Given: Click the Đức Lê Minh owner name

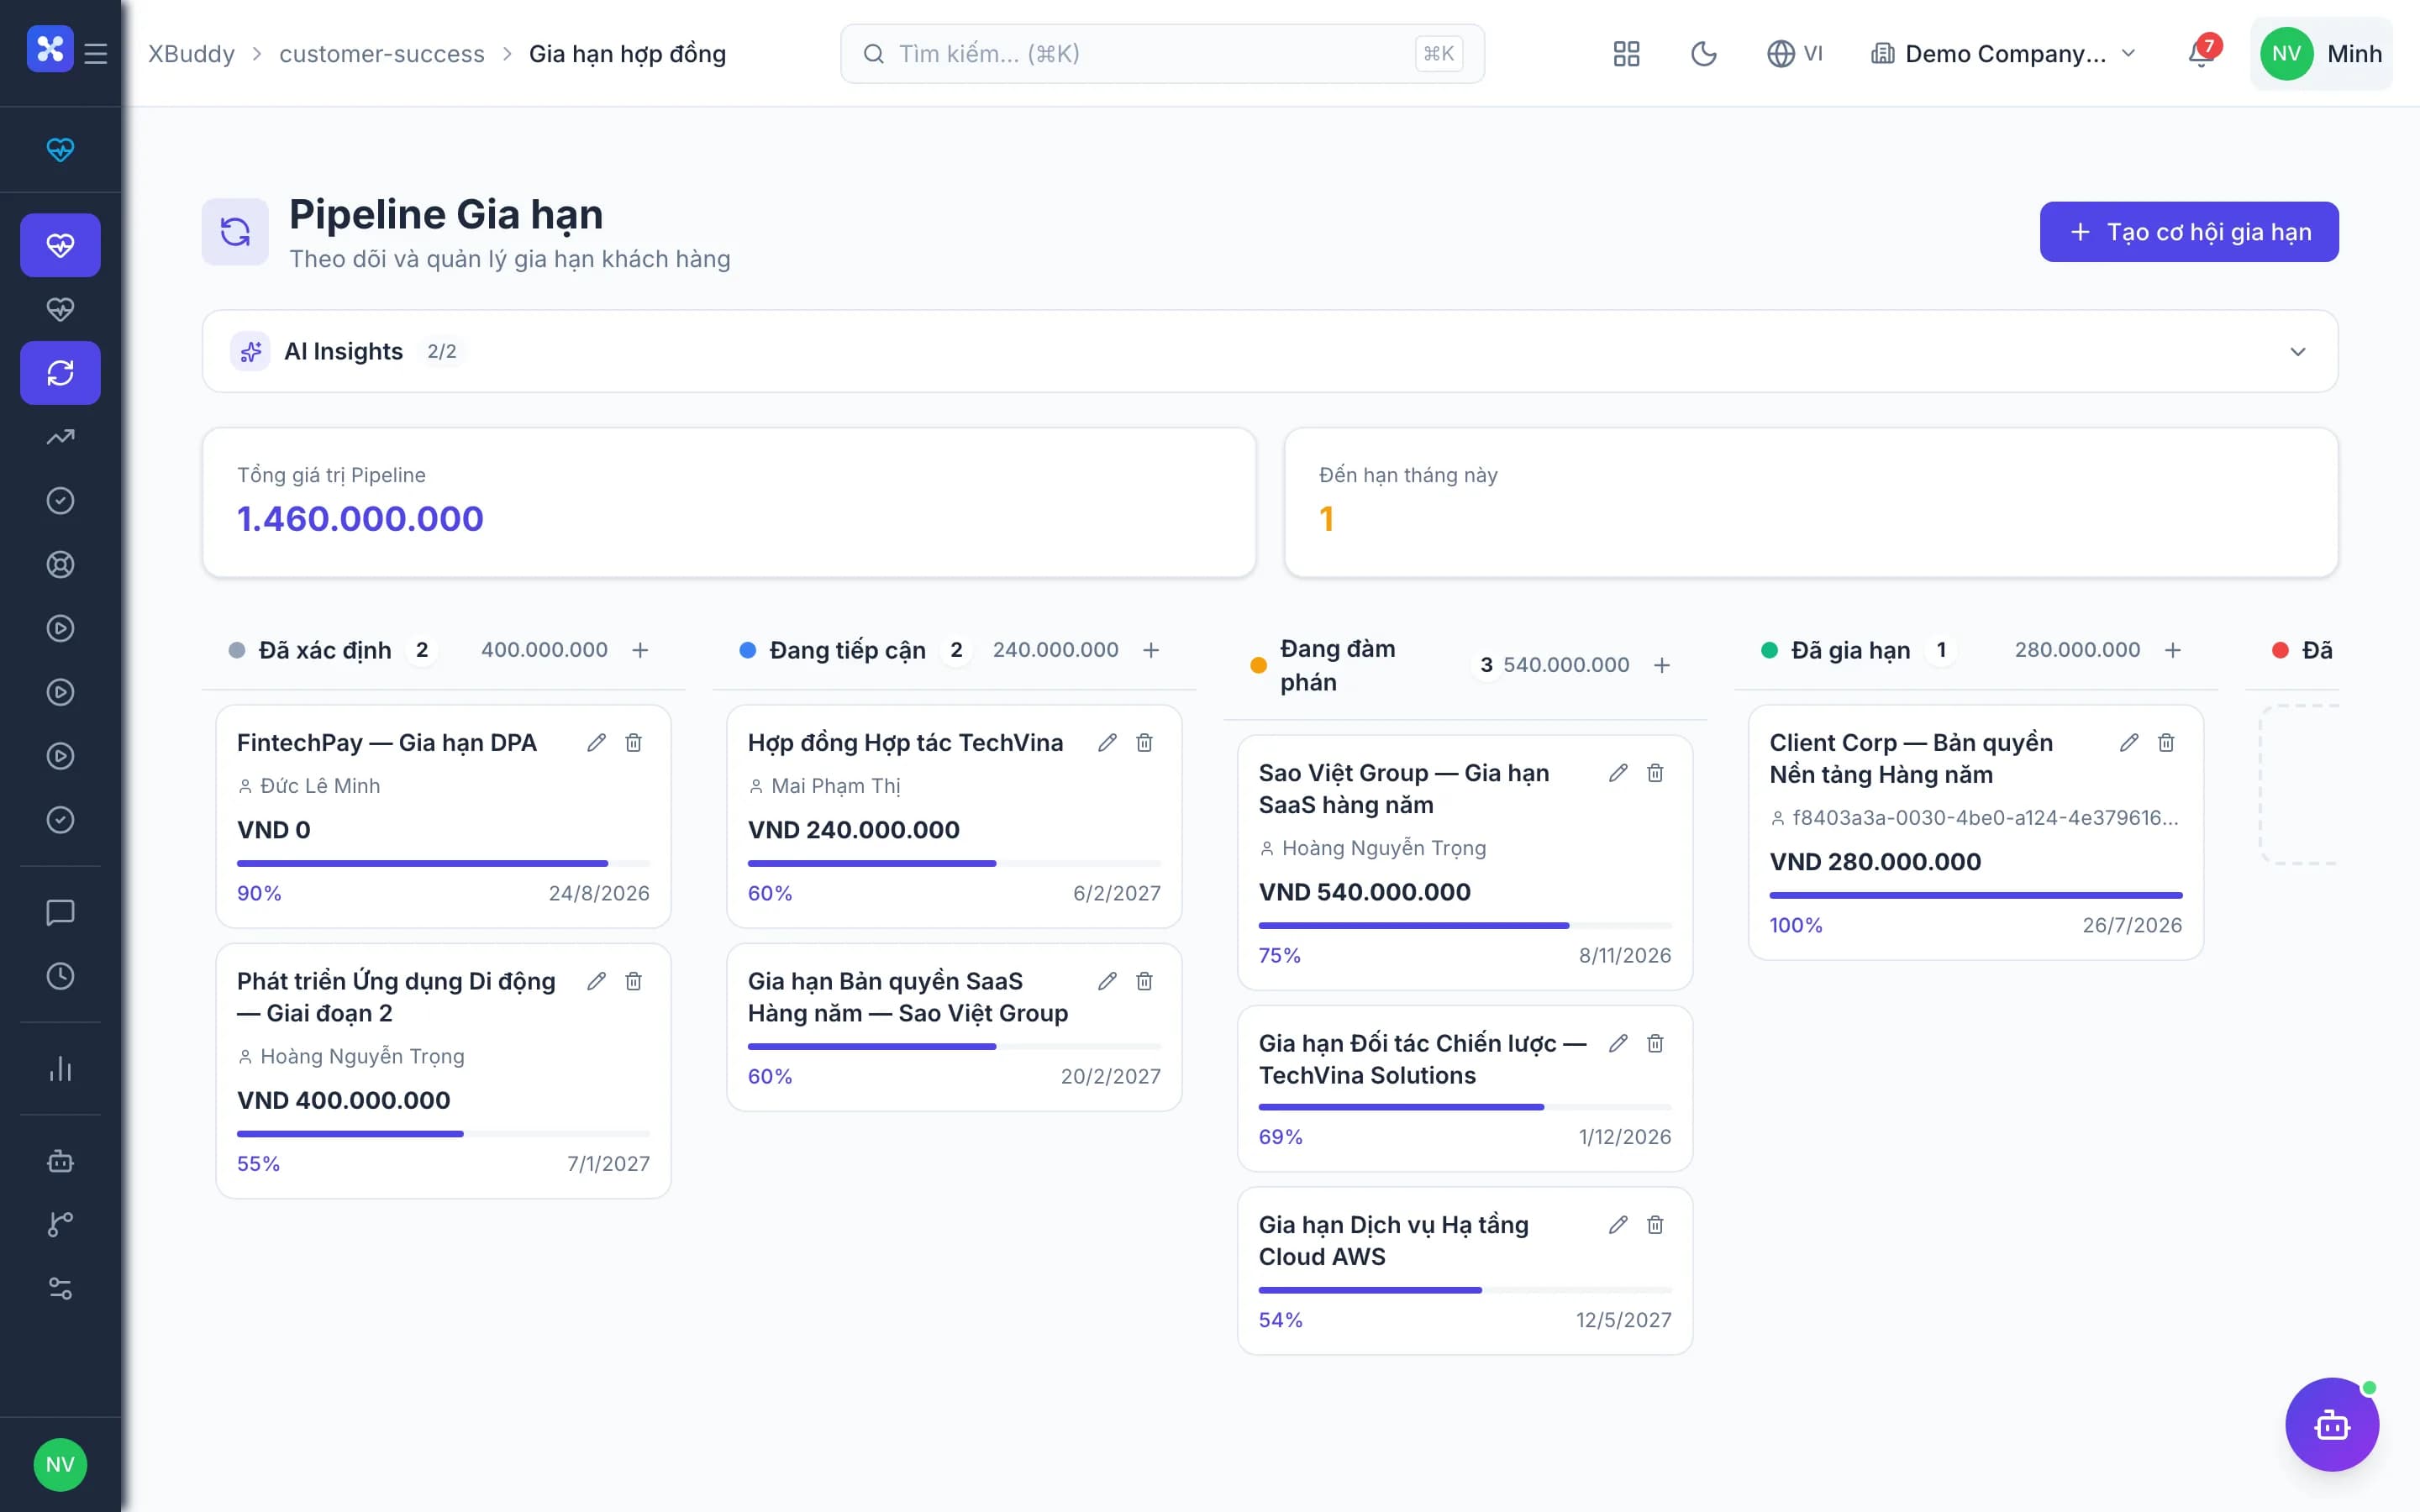Looking at the screenshot, I should 320,786.
